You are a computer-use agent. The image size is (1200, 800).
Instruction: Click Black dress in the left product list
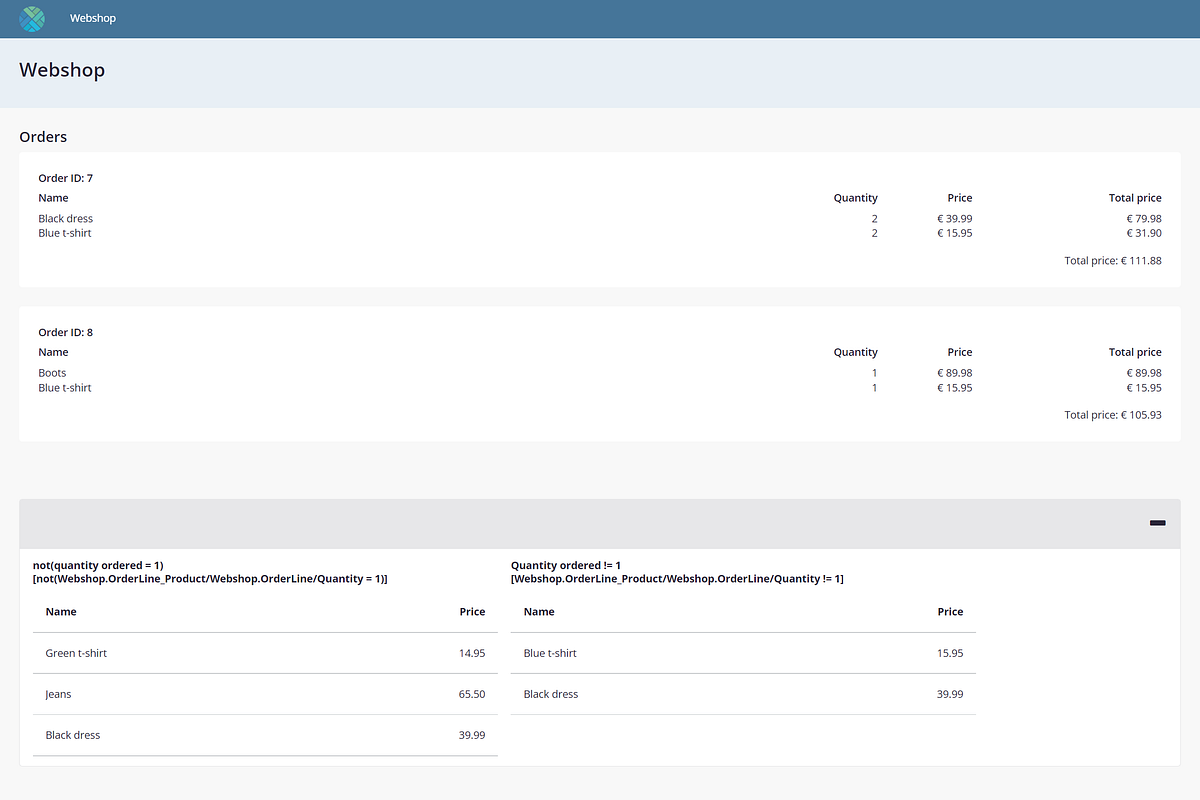pyautogui.click(x=72, y=734)
